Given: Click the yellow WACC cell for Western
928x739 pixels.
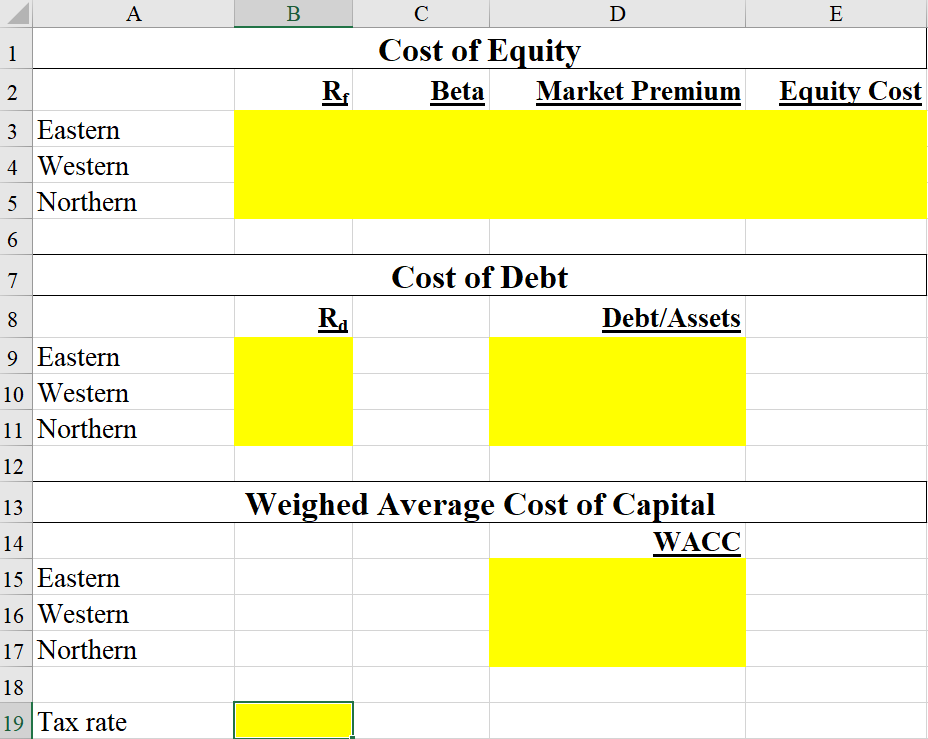Looking at the screenshot, I should coord(617,613).
